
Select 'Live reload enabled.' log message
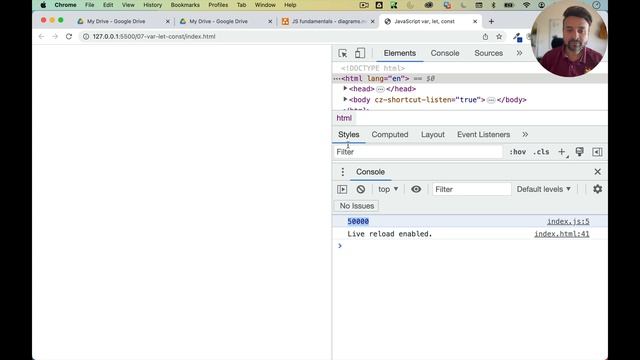[389, 234]
